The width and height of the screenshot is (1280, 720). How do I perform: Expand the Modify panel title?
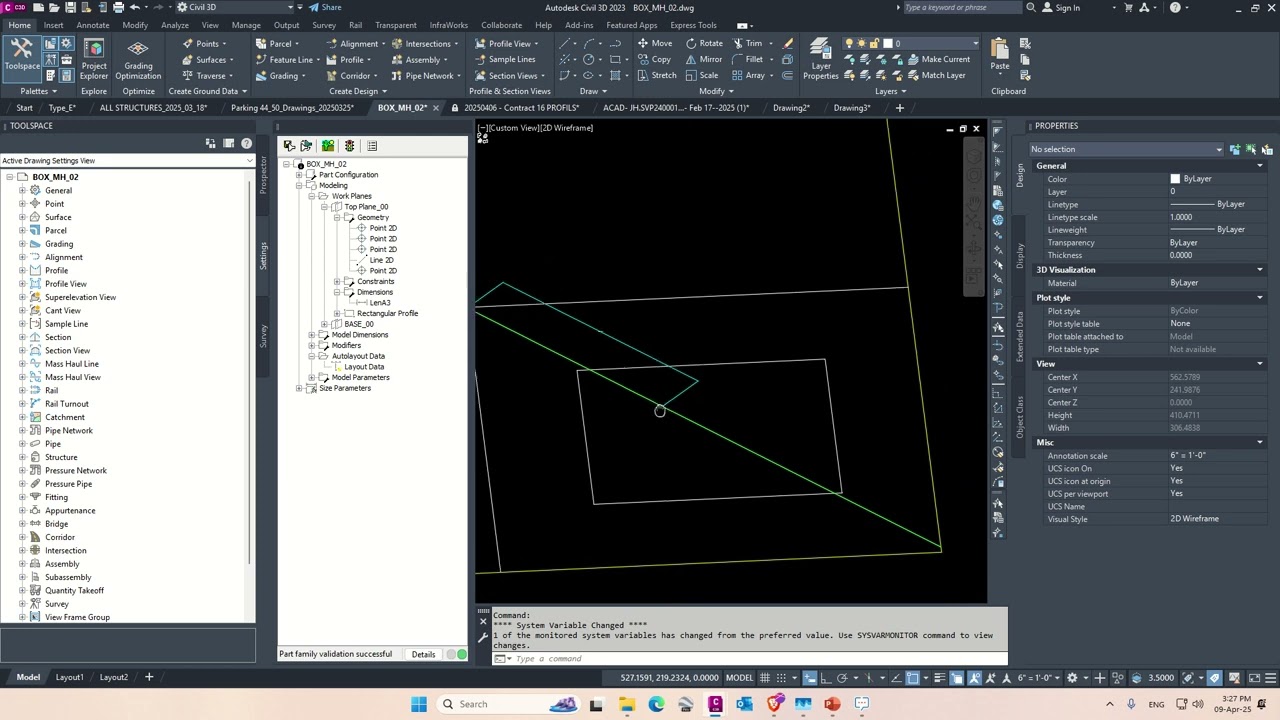tap(715, 91)
